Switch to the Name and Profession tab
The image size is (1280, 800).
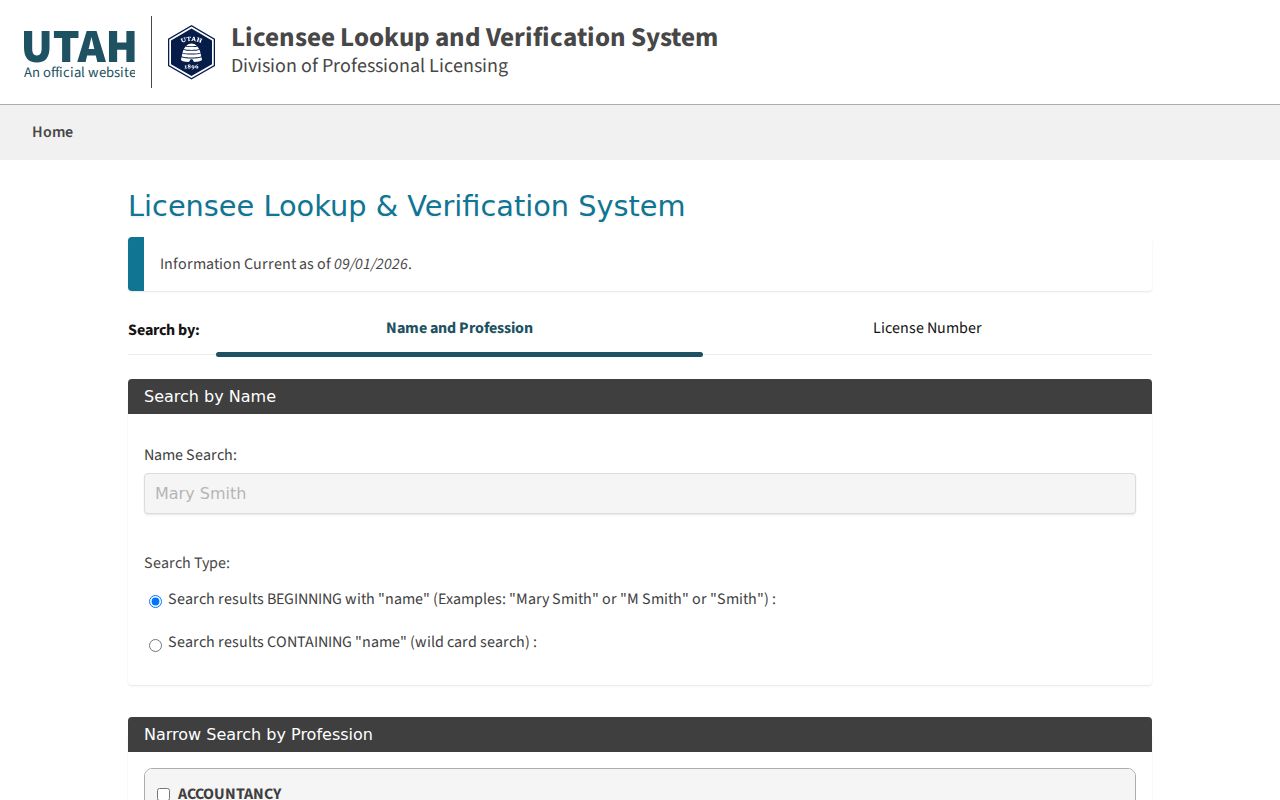point(459,328)
